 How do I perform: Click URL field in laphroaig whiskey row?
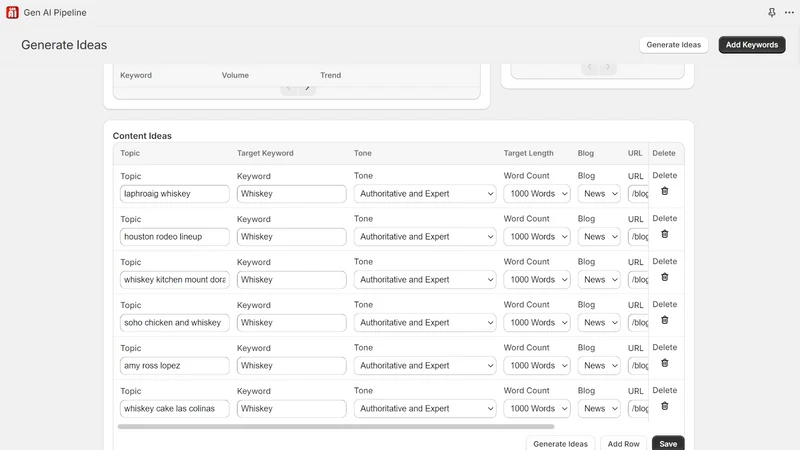pyautogui.click(x=638, y=194)
